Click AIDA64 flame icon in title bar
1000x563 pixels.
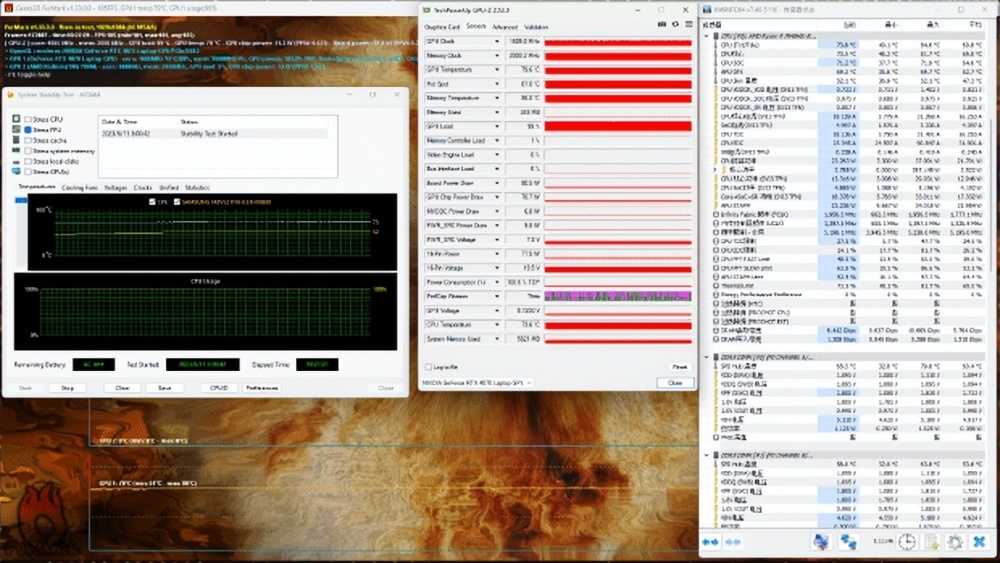pos(10,94)
